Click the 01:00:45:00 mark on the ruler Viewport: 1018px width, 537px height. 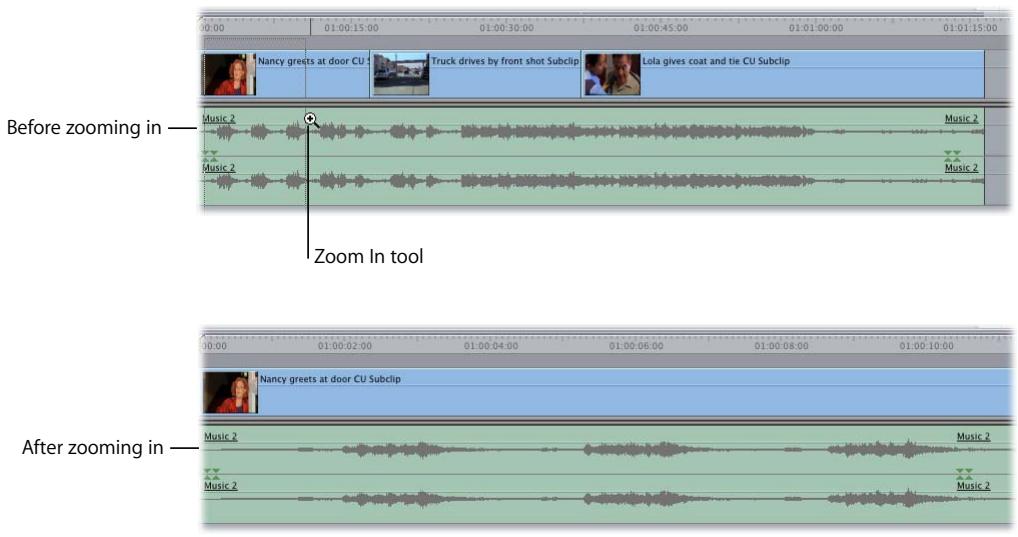coord(661,28)
